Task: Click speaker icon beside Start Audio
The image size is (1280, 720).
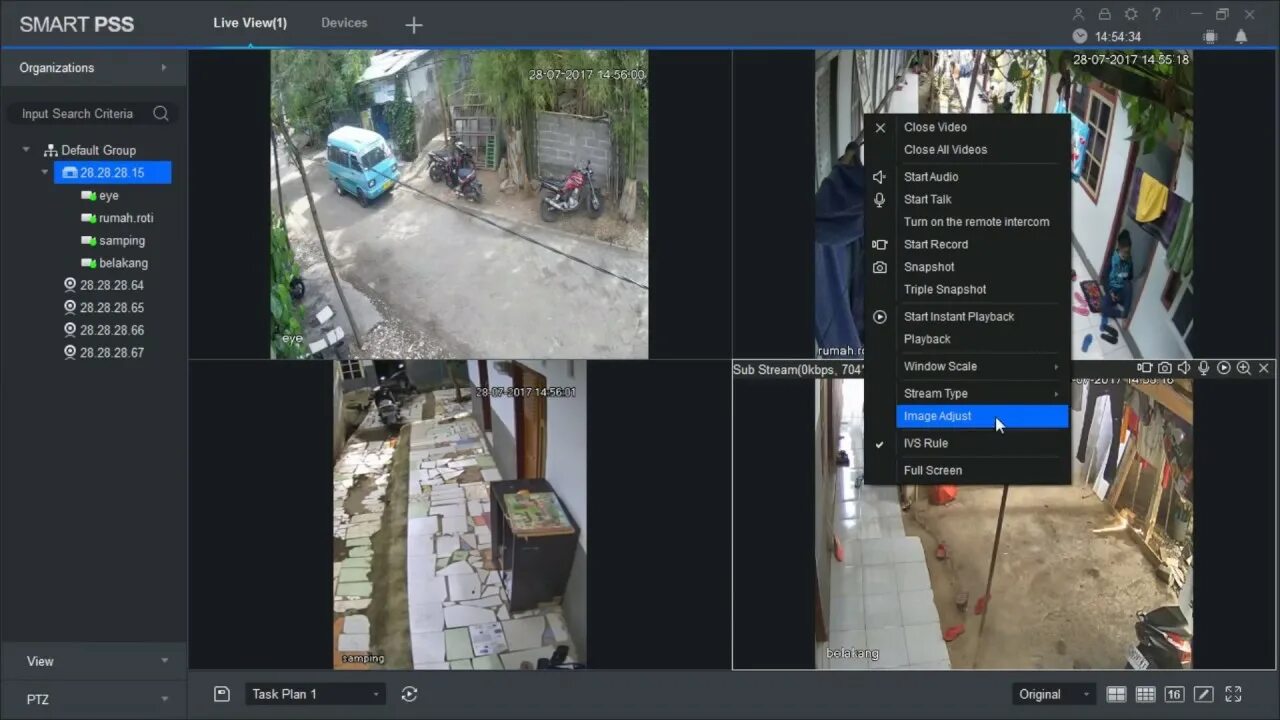Action: coord(880,177)
